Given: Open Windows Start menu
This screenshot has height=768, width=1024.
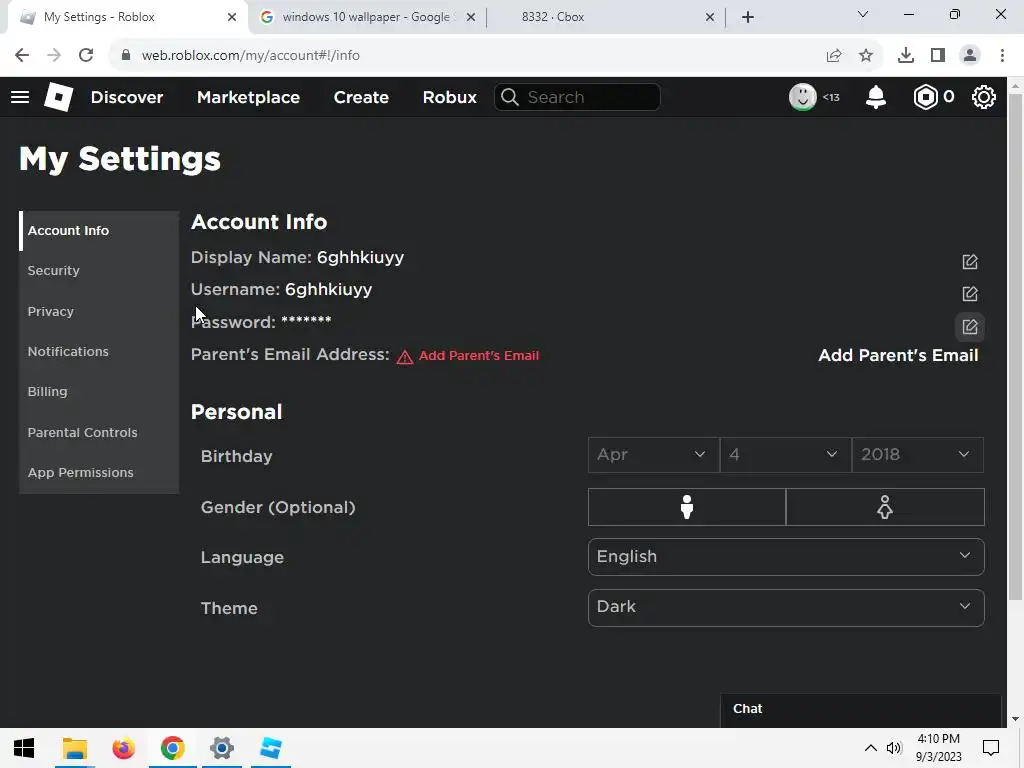Looking at the screenshot, I should (x=24, y=748).
